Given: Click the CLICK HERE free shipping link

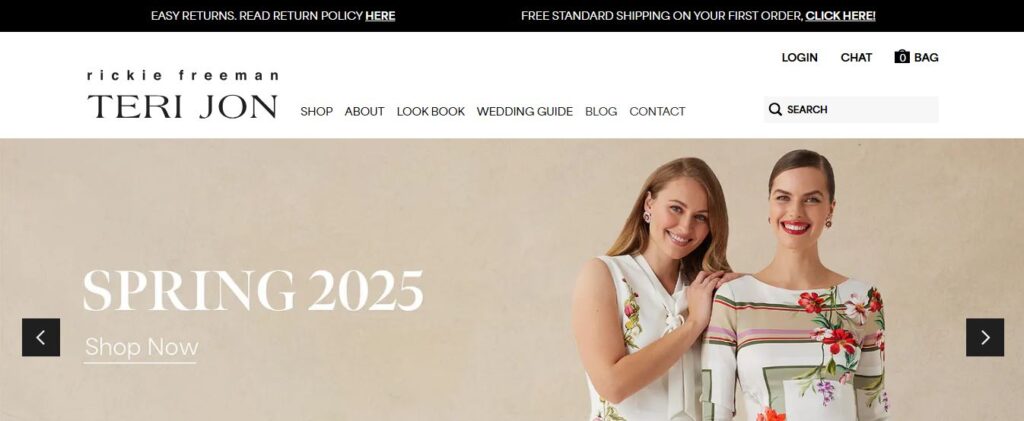Looking at the screenshot, I should [840, 16].
